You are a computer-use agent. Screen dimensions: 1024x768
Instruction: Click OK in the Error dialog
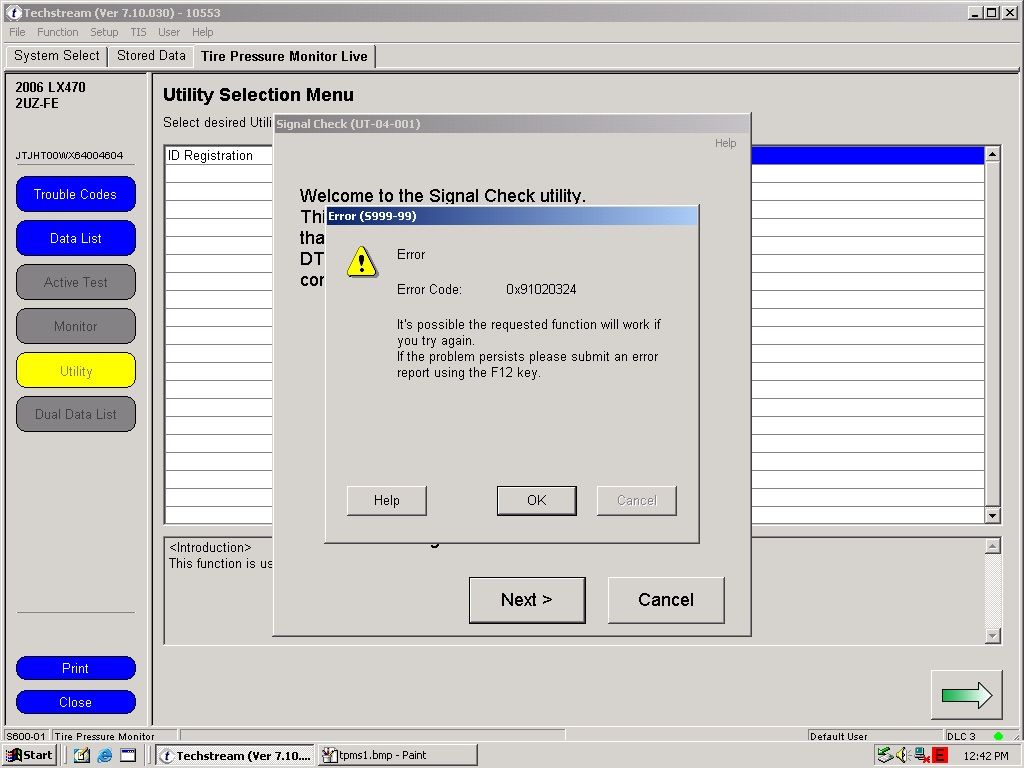pos(536,500)
